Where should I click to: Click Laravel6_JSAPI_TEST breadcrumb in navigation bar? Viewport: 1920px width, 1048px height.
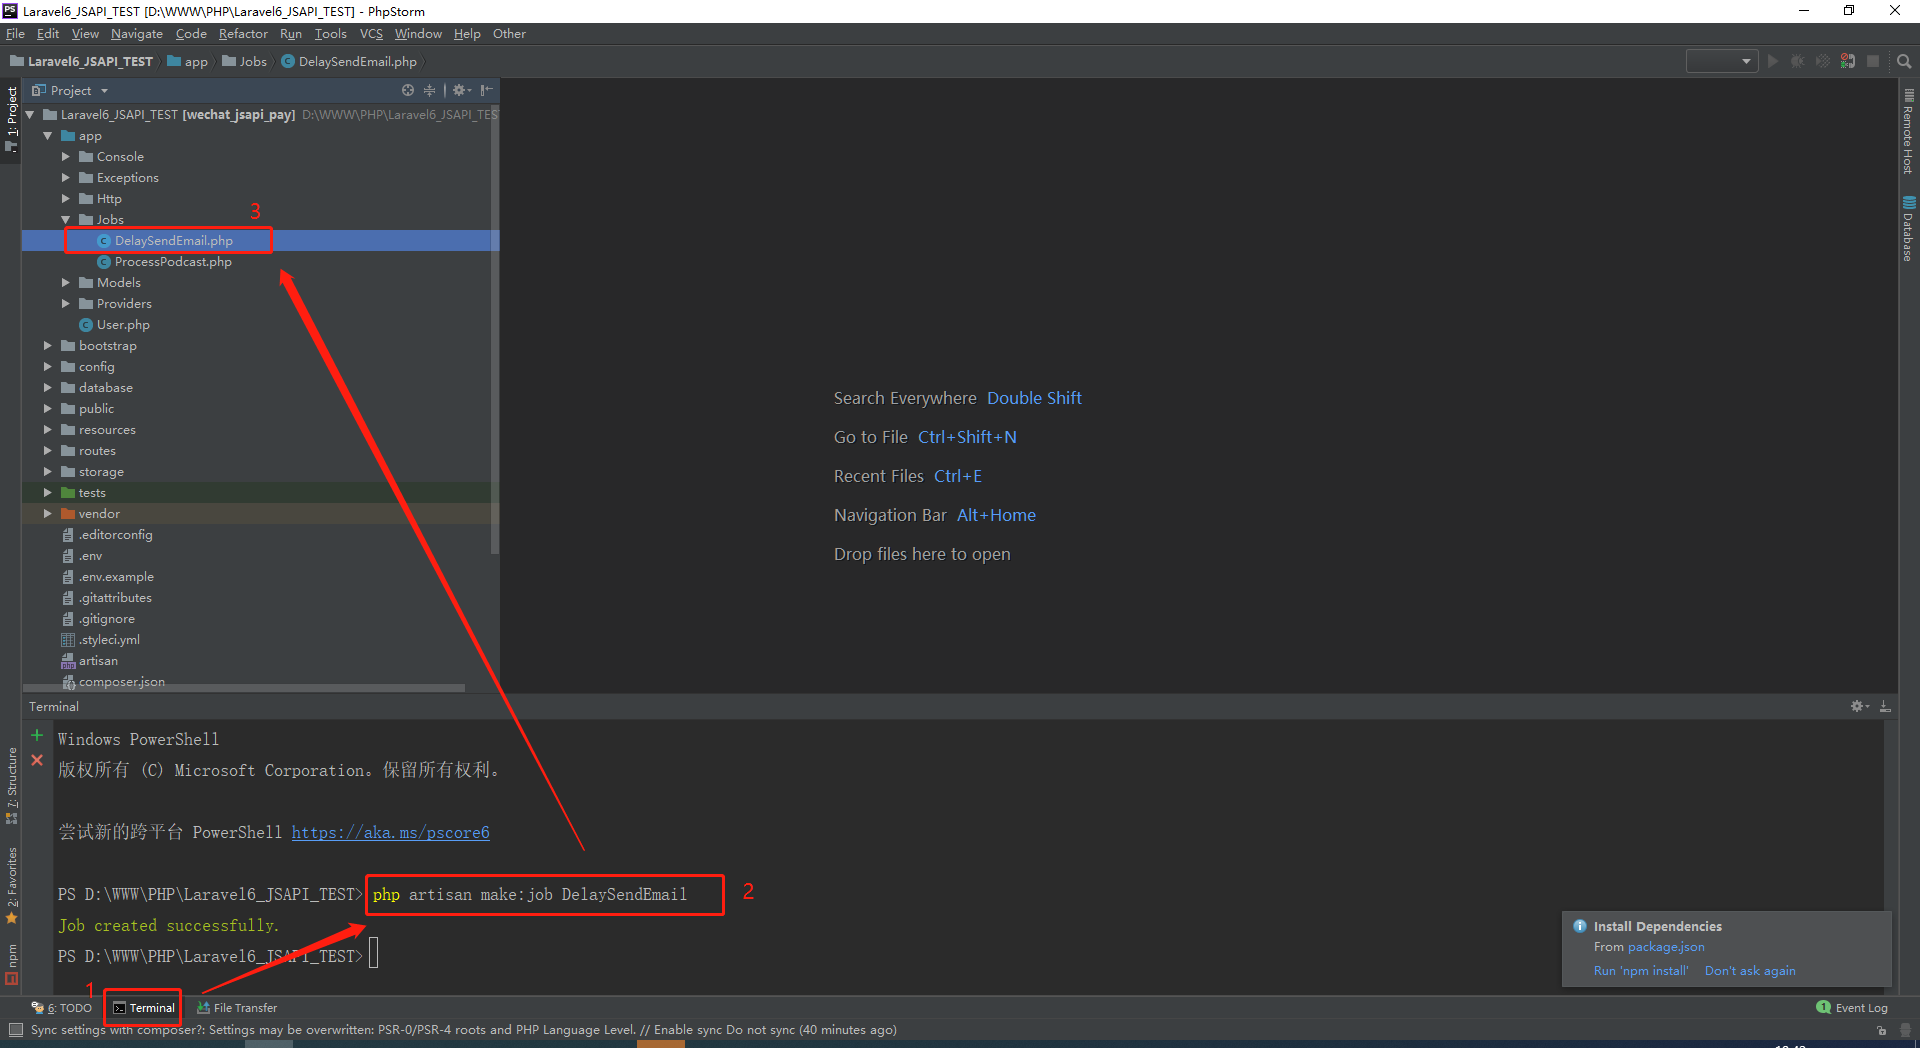pyautogui.click(x=81, y=61)
